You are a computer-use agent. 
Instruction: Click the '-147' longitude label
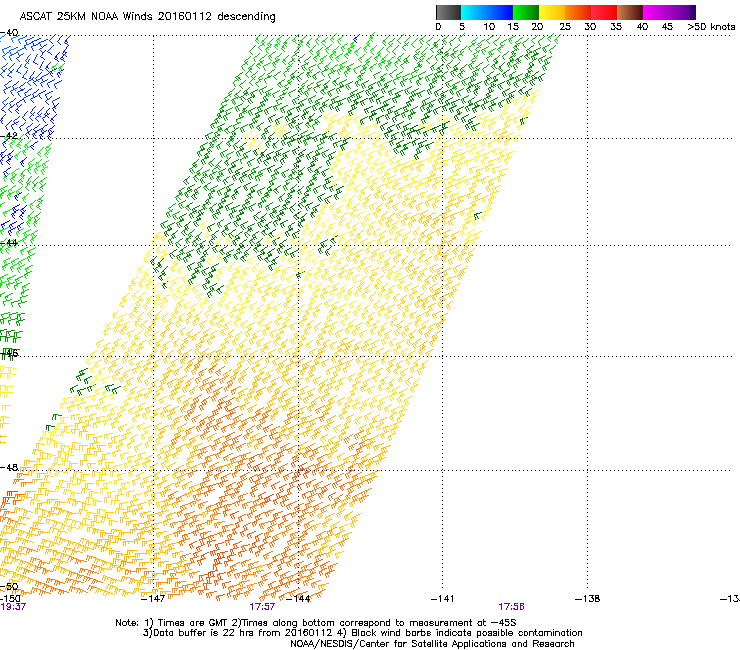click(153, 599)
